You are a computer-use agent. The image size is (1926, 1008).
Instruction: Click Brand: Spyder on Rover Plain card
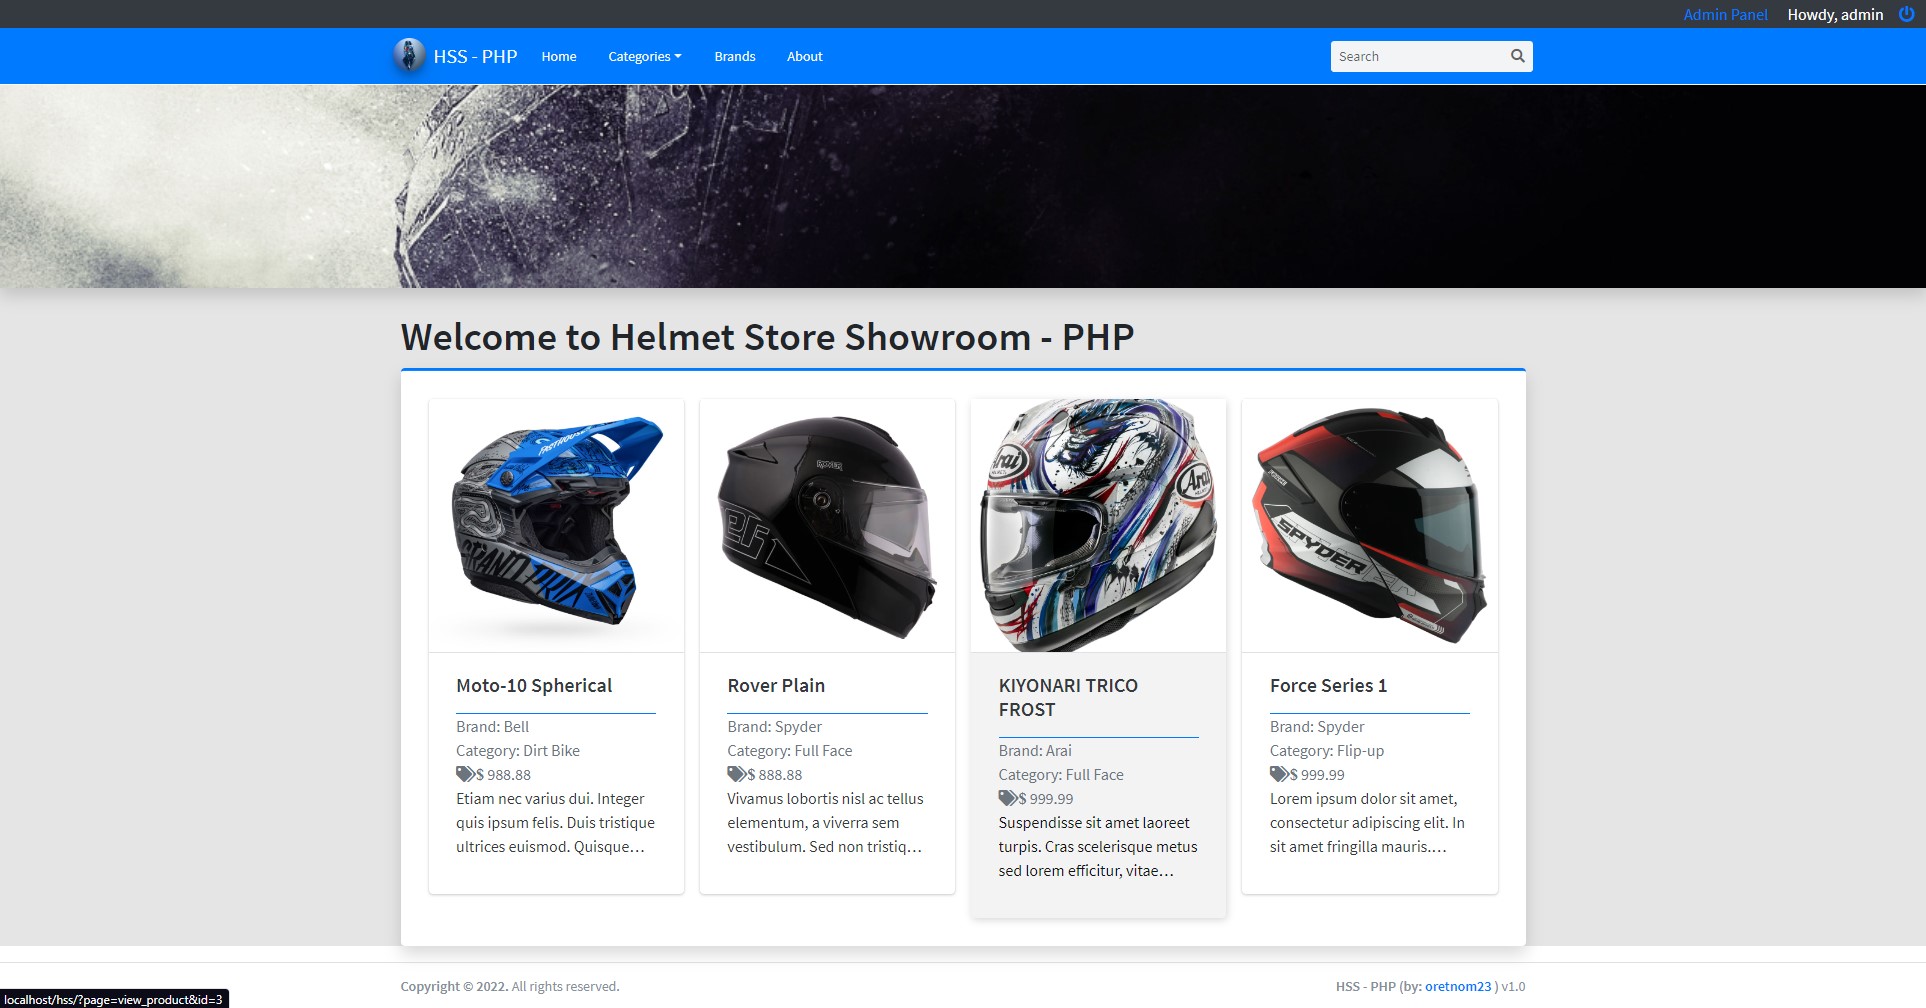coord(775,726)
